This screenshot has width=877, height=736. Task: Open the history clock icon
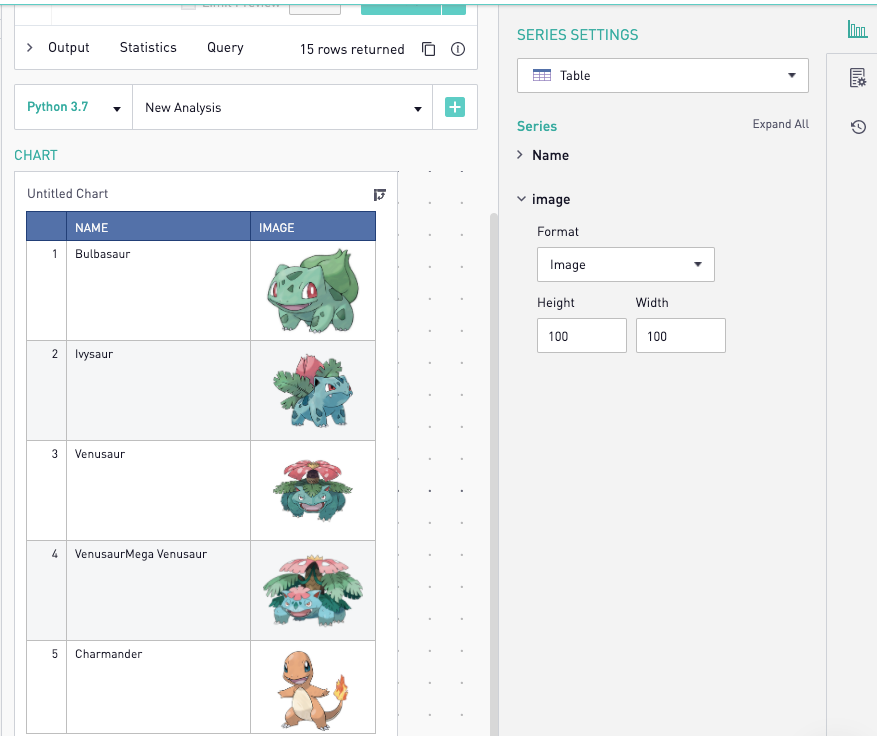858,127
